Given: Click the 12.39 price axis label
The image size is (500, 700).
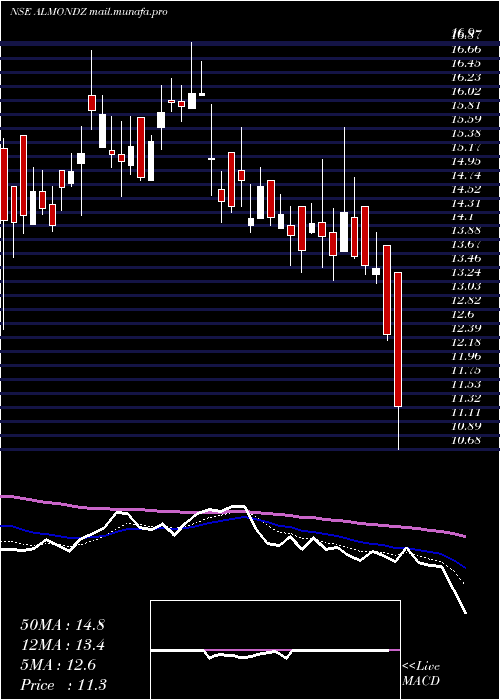Looking at the screenshot, I should (466, 328).
